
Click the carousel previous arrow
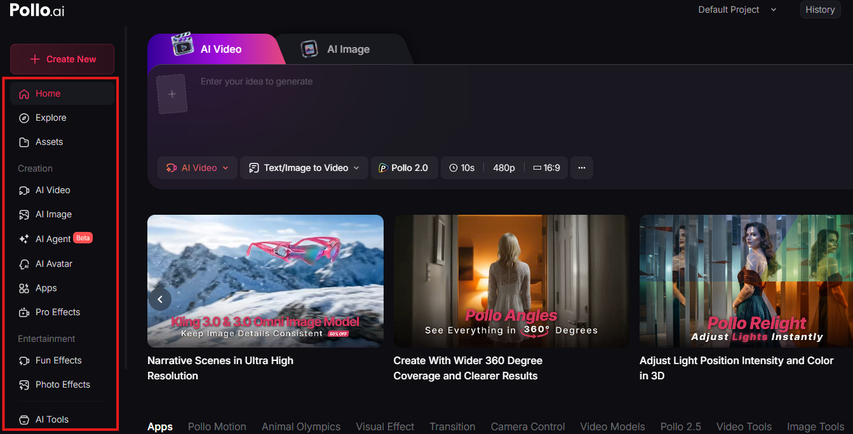point(159,298)
